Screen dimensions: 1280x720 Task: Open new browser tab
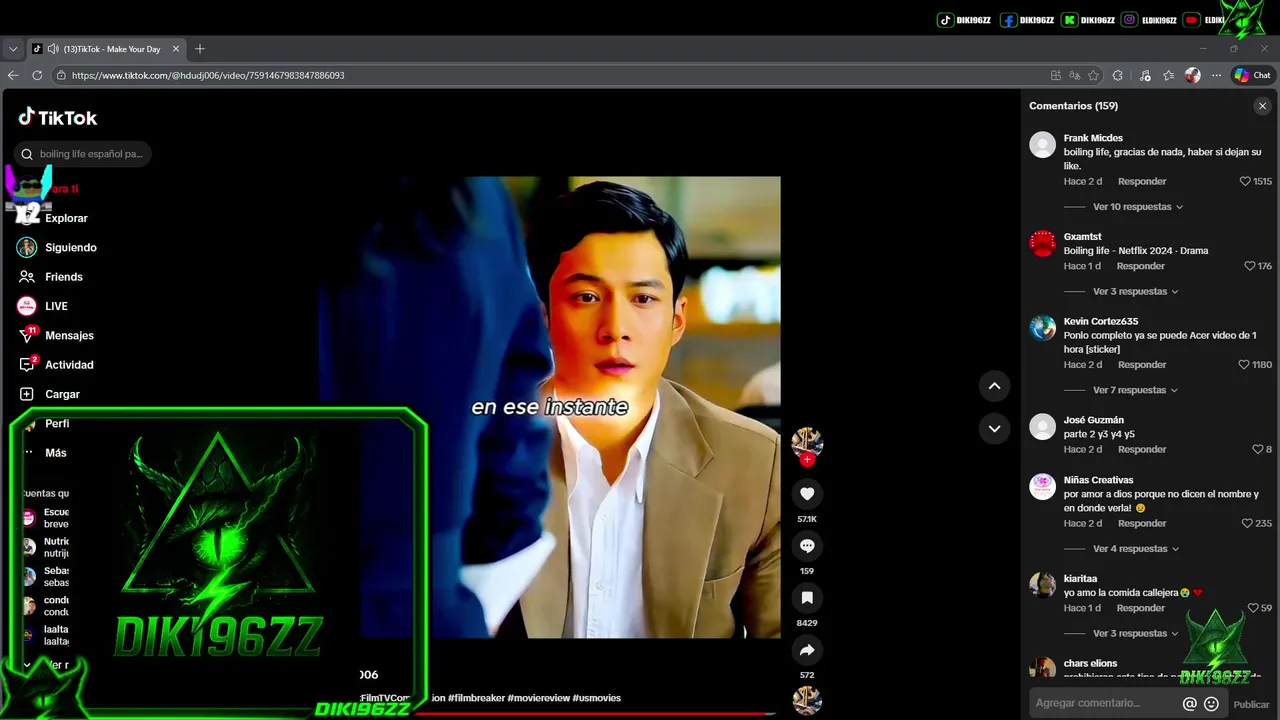pos(200,49)
